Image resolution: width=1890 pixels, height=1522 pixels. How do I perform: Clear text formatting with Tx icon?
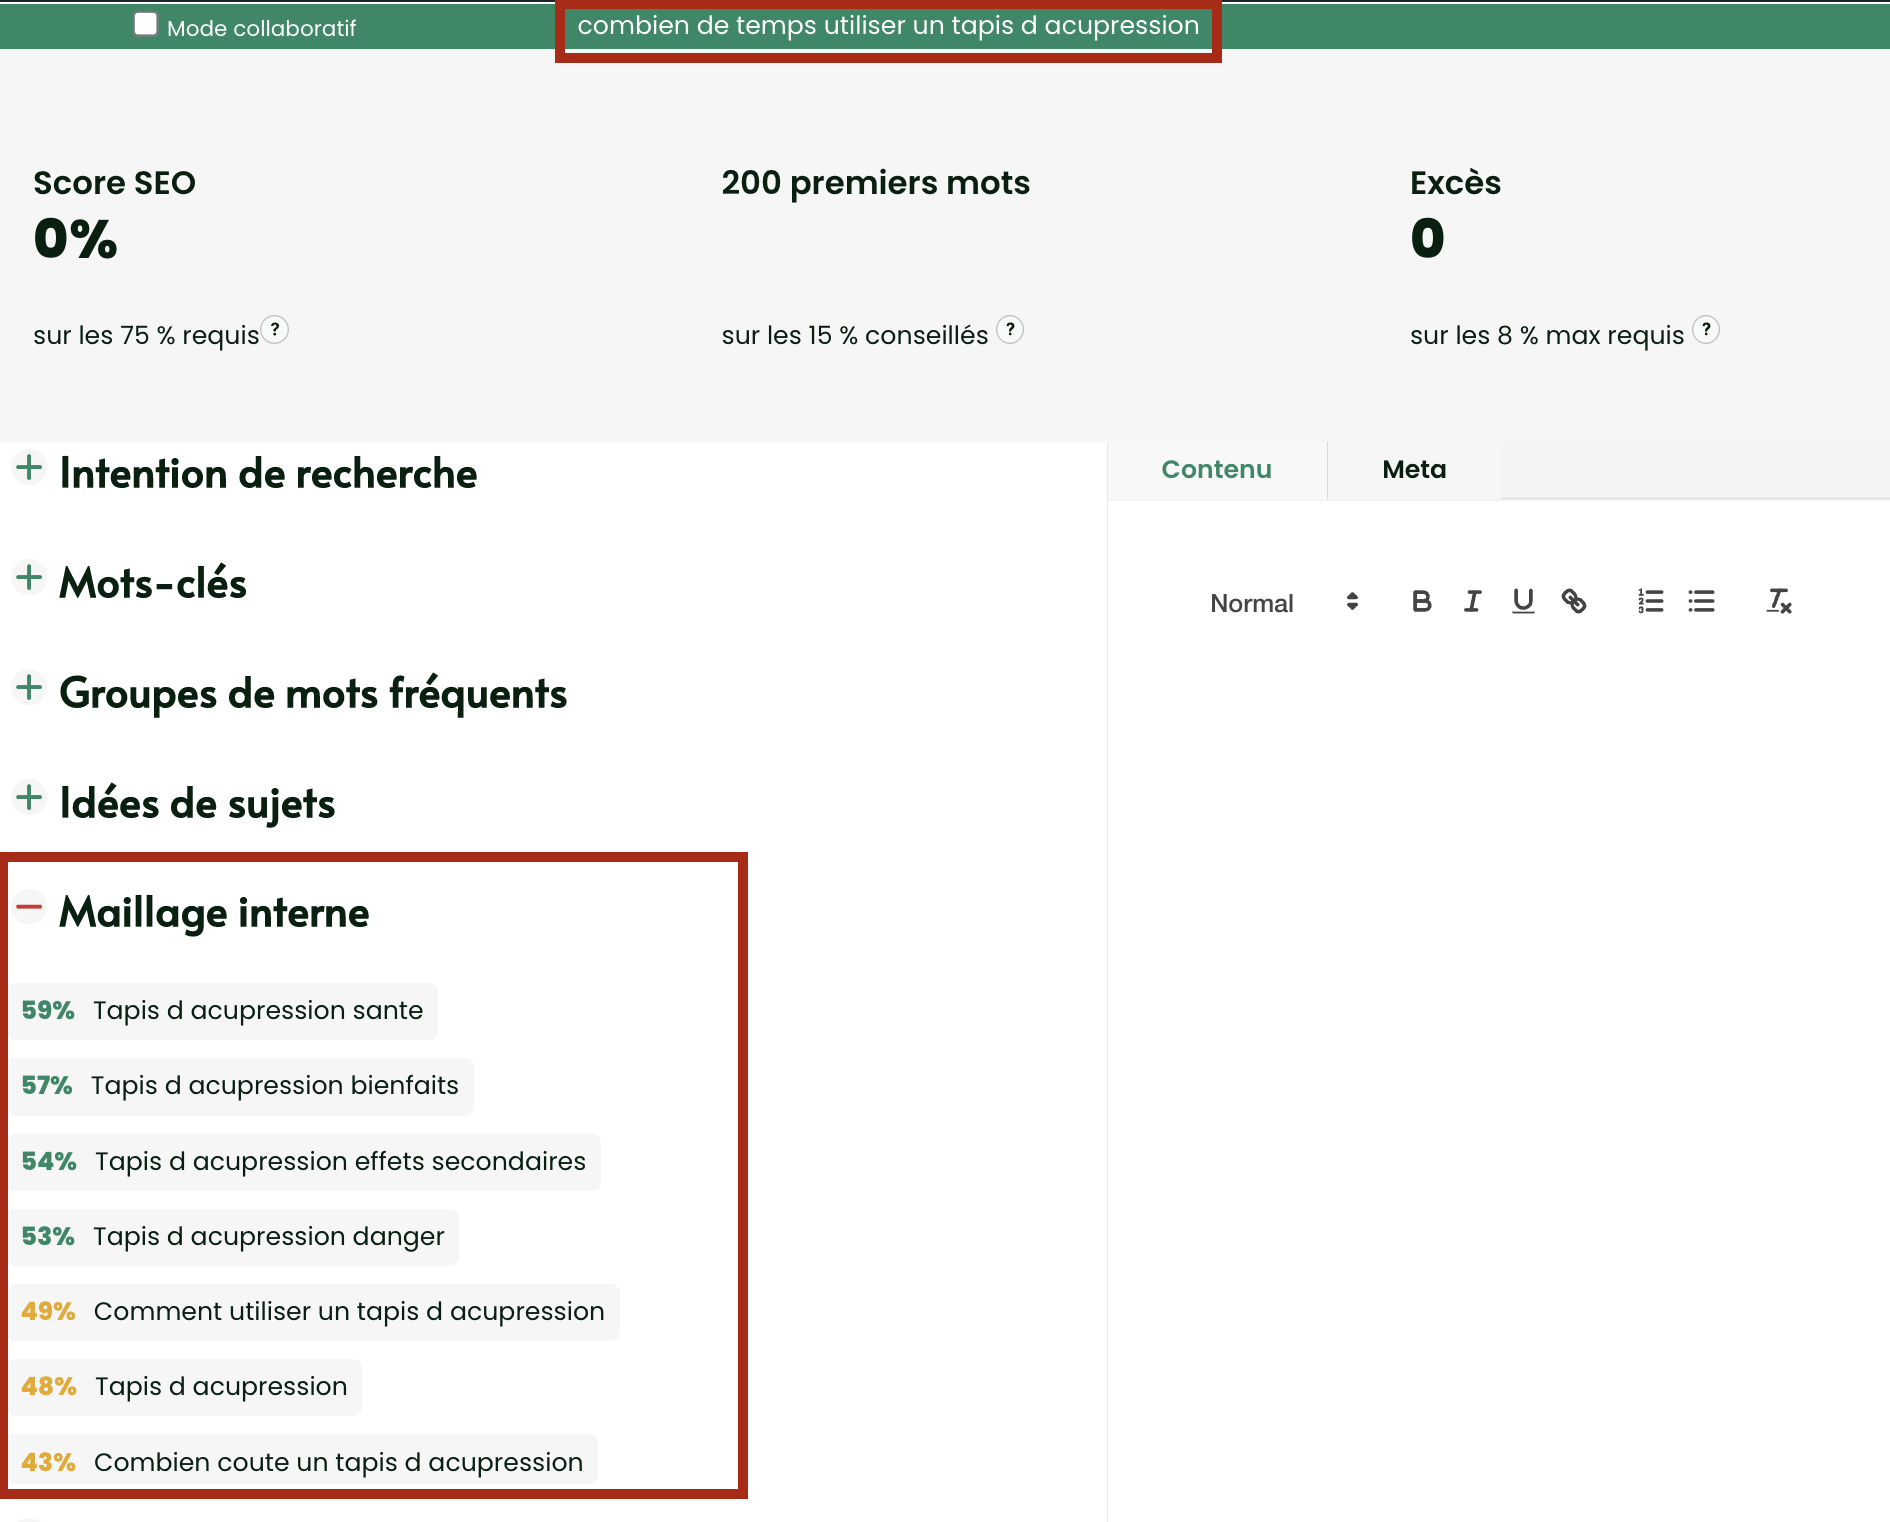point(1778,601)
